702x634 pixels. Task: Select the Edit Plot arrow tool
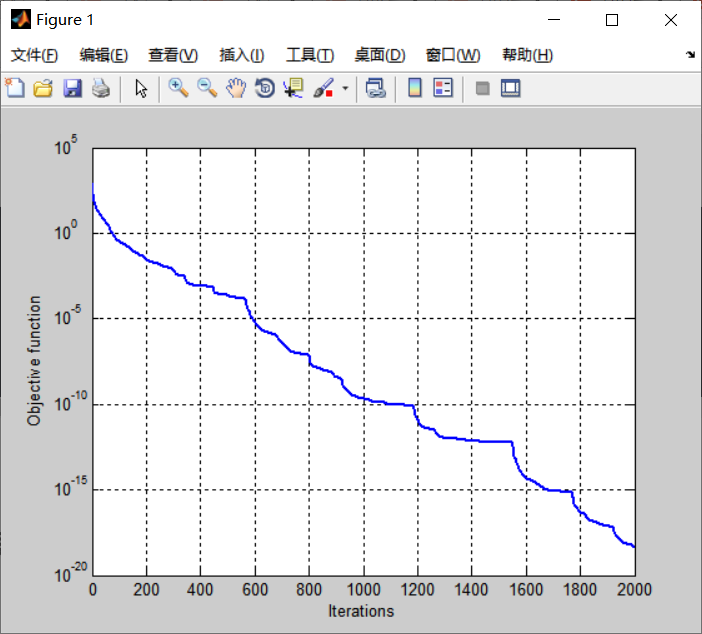tap(141, 88)
